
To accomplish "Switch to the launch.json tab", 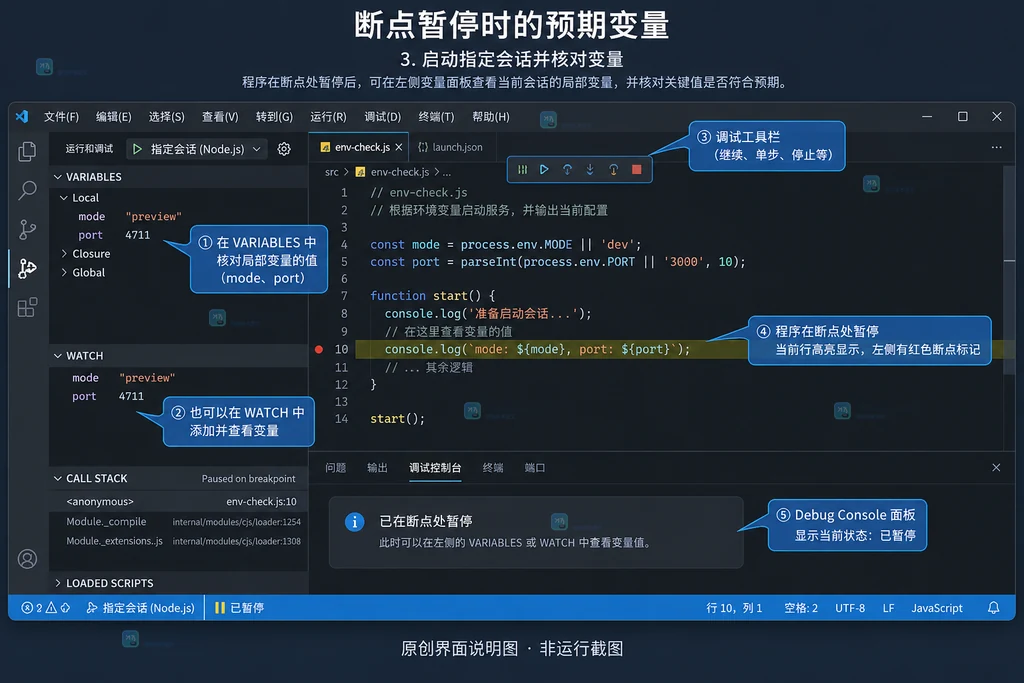I will (451, 148).
